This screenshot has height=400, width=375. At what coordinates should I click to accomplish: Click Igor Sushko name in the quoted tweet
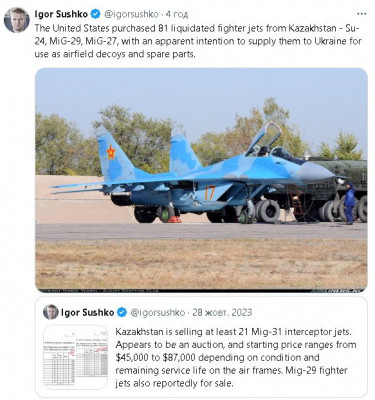pyautogui.click(x=88, y=312)
